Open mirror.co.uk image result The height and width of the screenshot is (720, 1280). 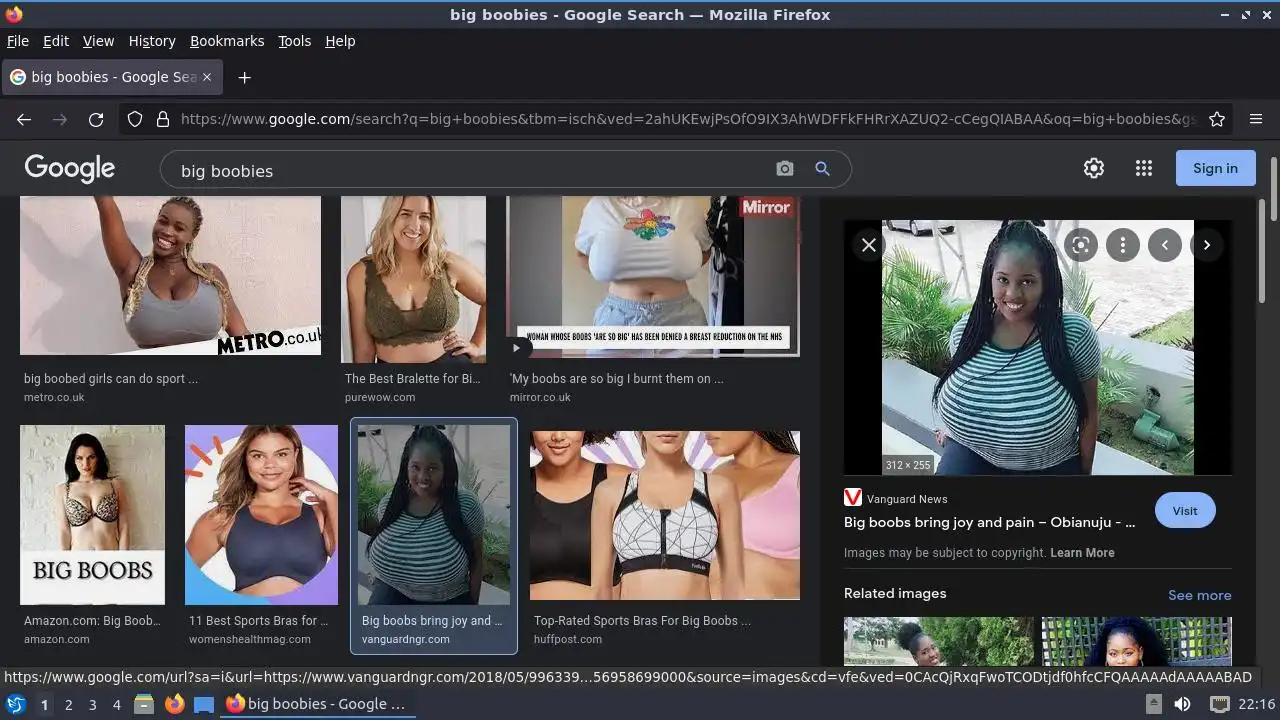point(653,276)
